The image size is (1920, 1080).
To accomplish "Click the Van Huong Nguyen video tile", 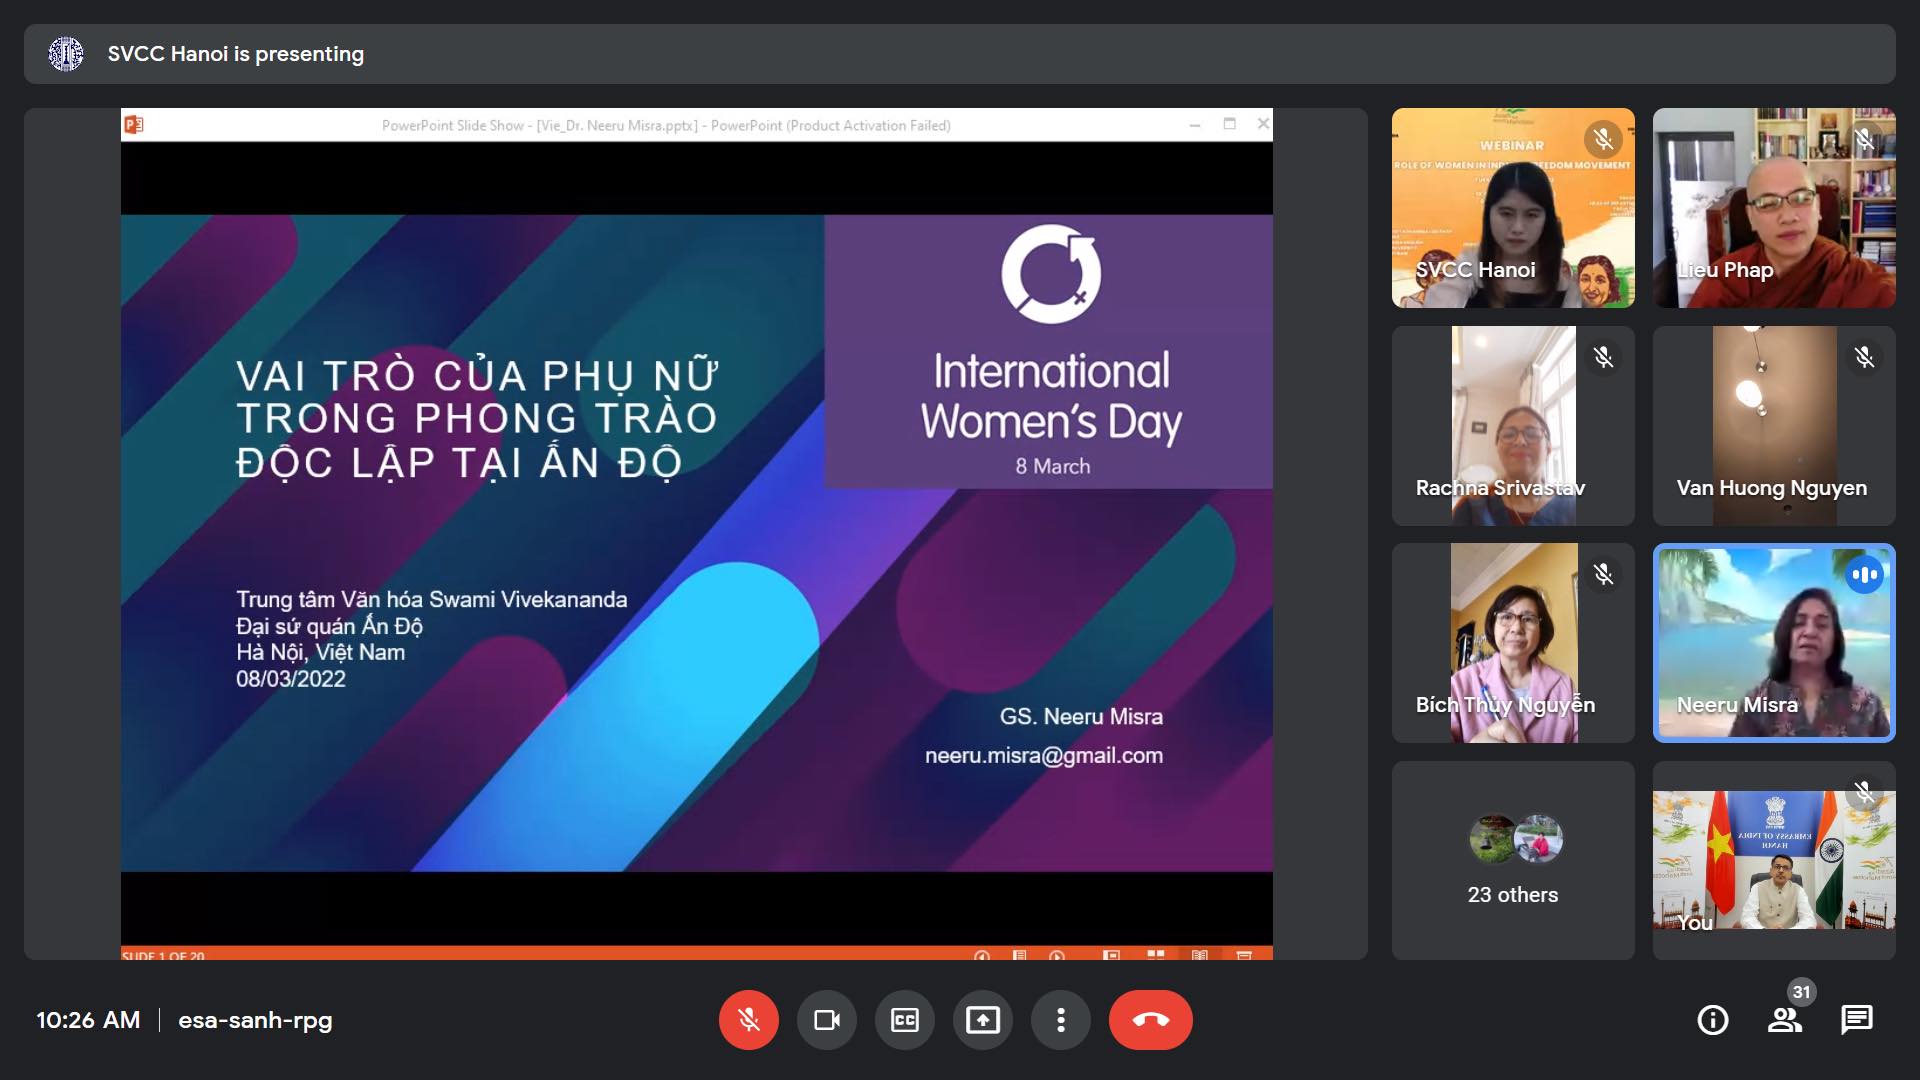I will coord(1773,426).
